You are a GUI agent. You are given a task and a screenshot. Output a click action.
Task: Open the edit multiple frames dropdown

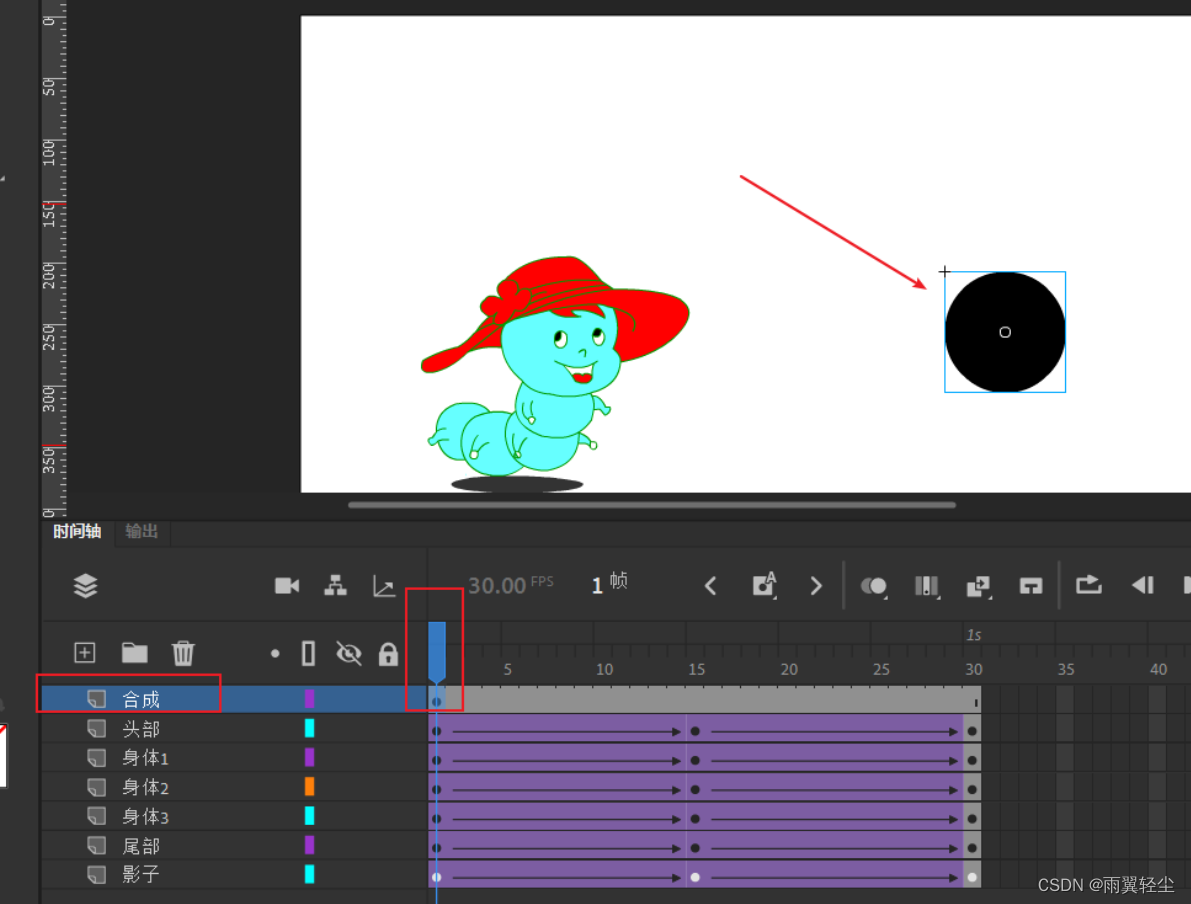pyautogui.click(x=927, y=586)
